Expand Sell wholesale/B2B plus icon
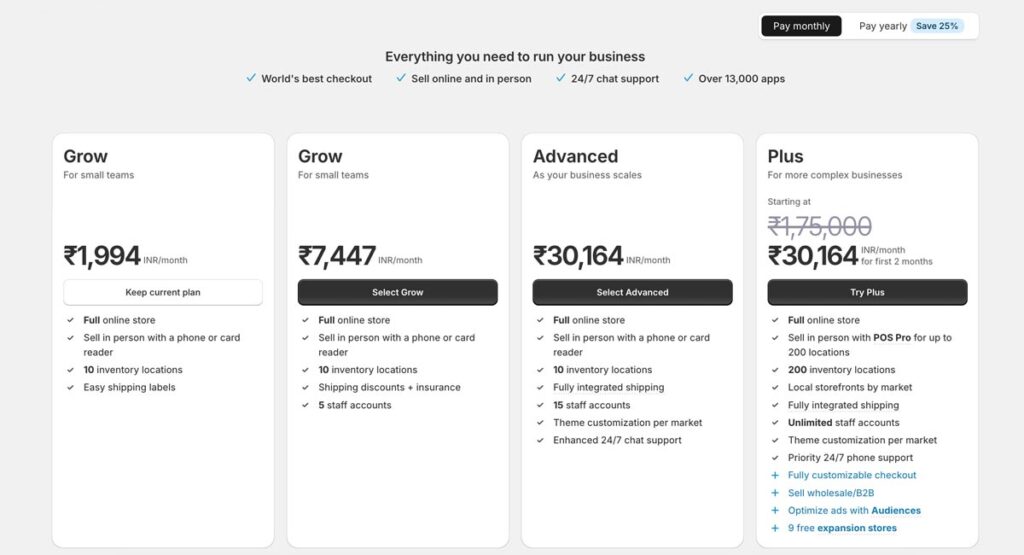This screenshot has height=555, width=1024. click(774, 493)
